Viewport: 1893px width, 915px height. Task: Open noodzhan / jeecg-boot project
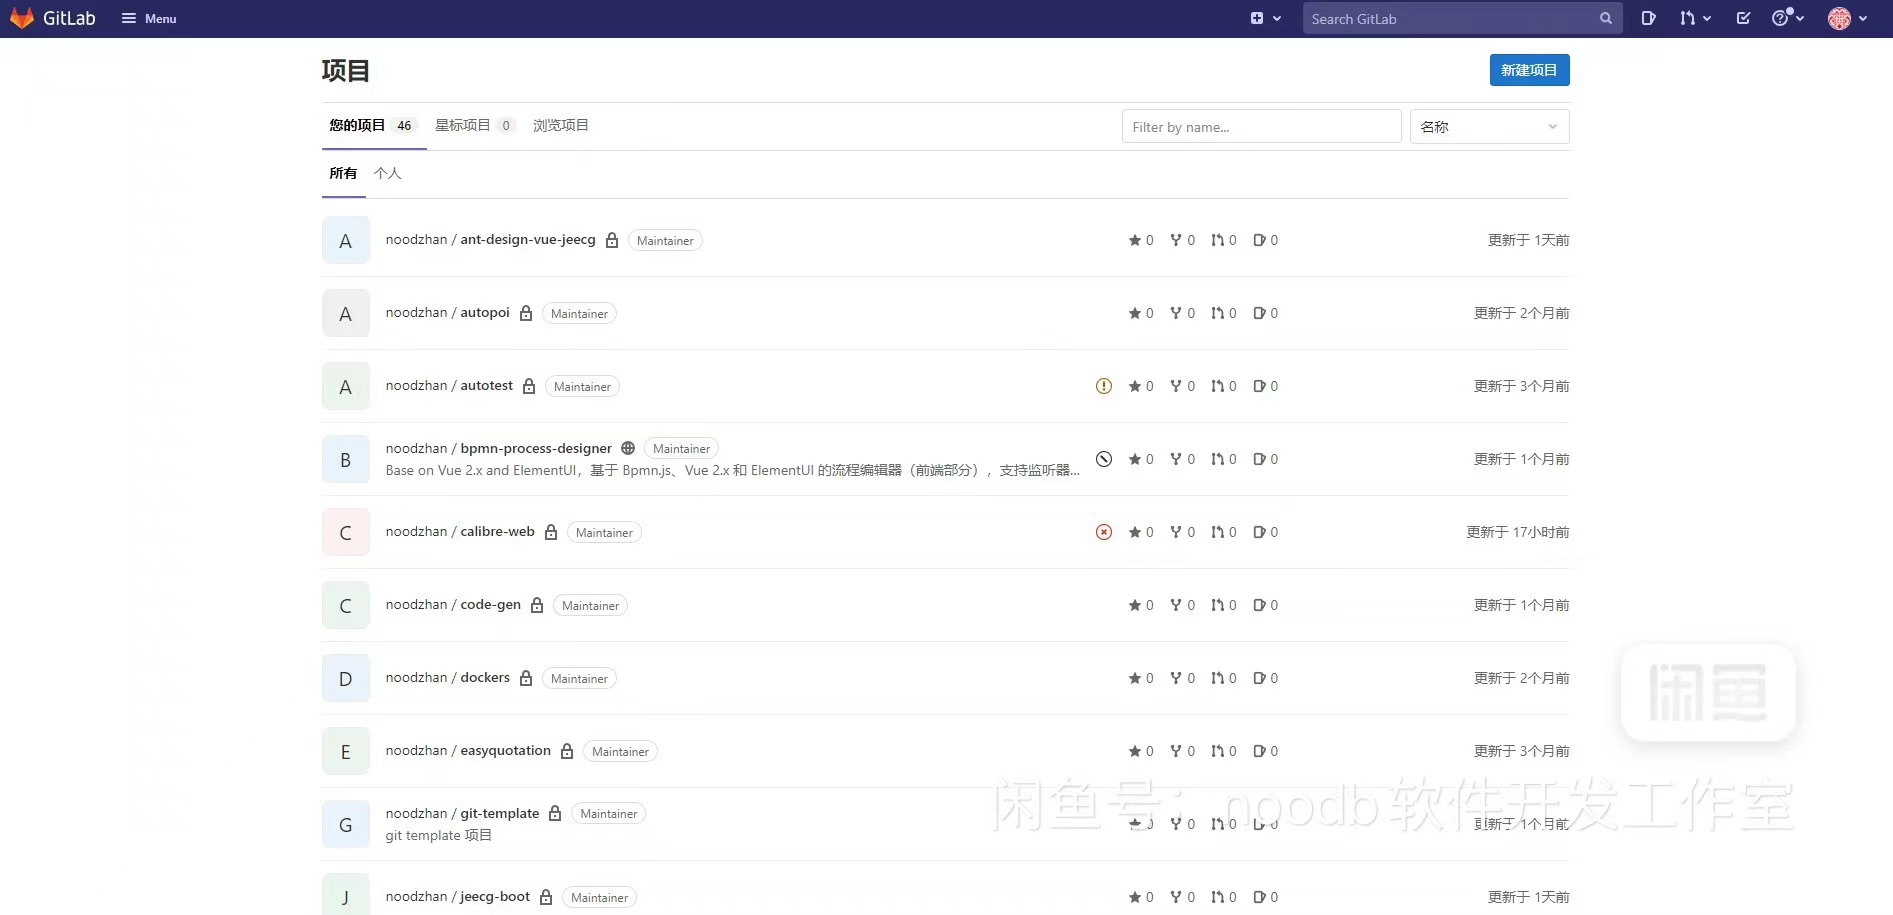point(458,897)
